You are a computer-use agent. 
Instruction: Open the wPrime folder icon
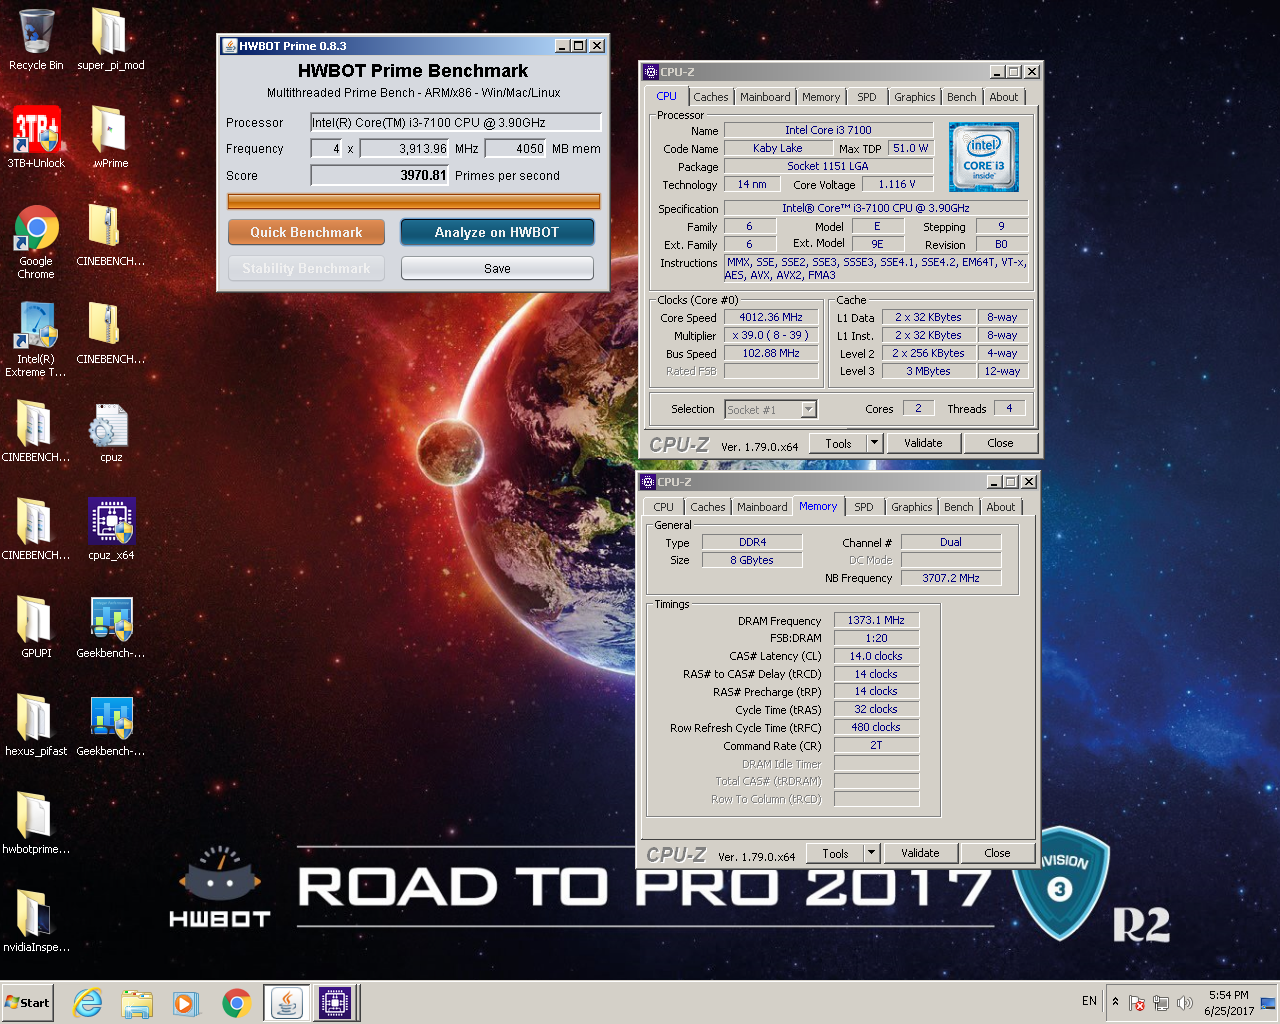(110, 138)
